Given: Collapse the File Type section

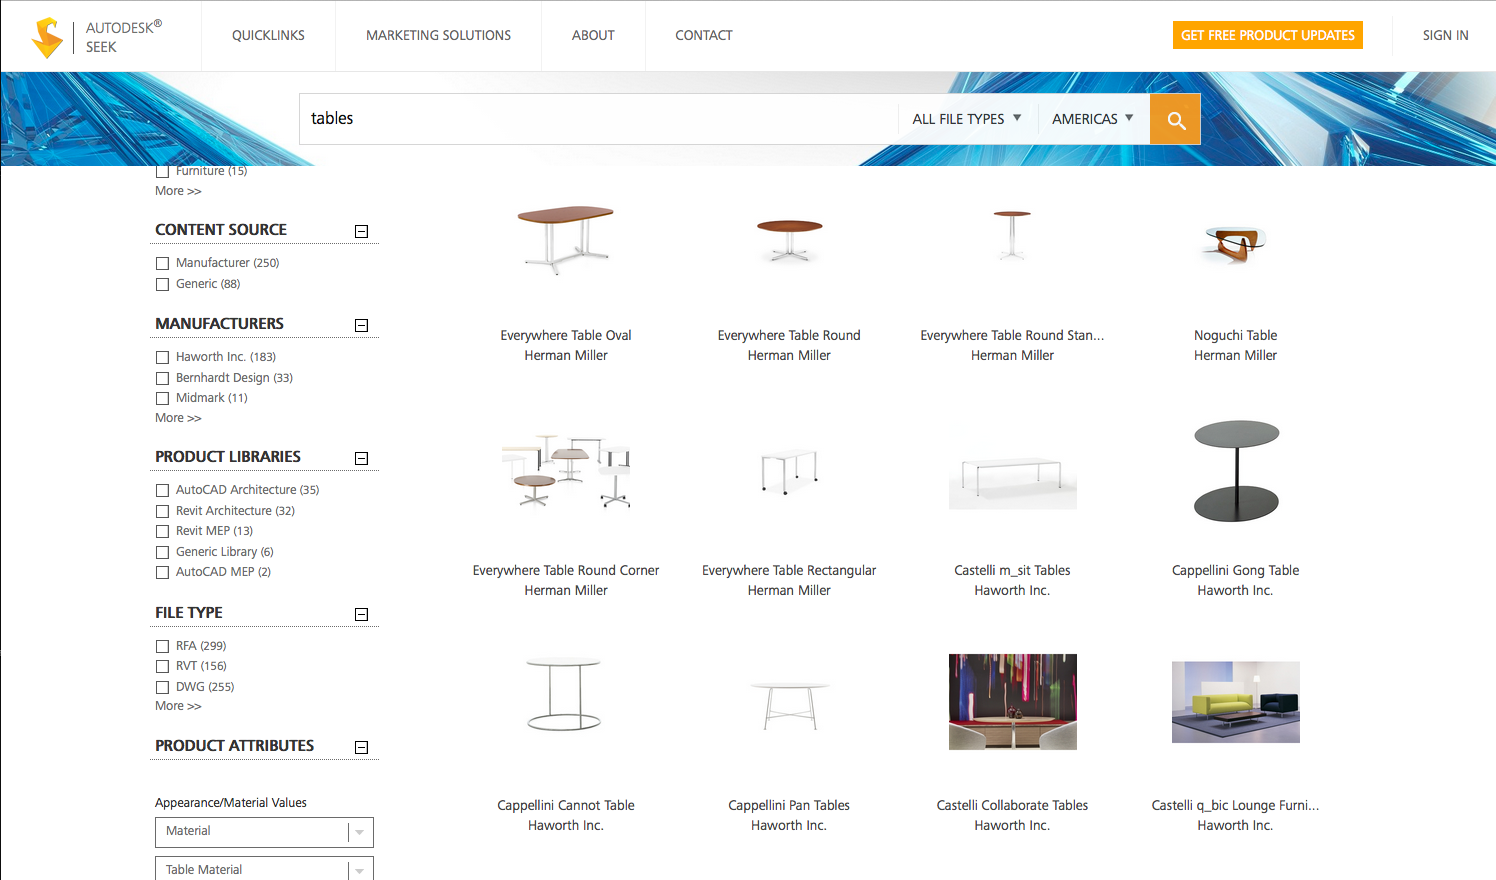Looking at the screenshot, I should coord(361,613).
